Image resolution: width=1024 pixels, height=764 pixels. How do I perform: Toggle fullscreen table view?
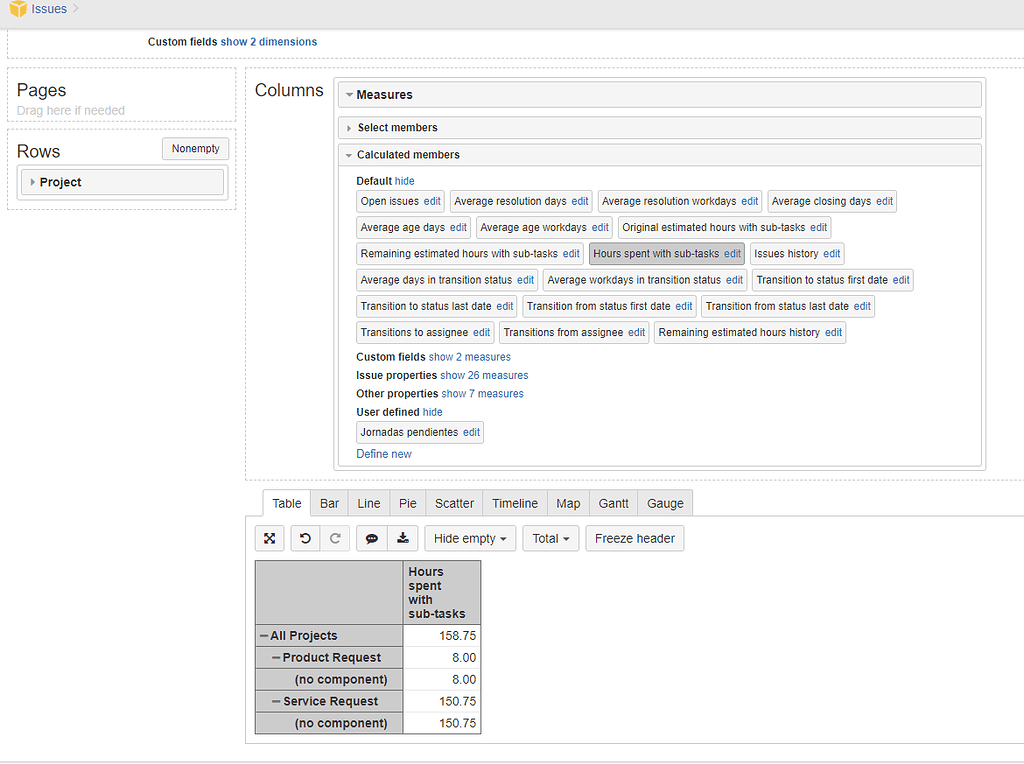click(x=268, y=538)
